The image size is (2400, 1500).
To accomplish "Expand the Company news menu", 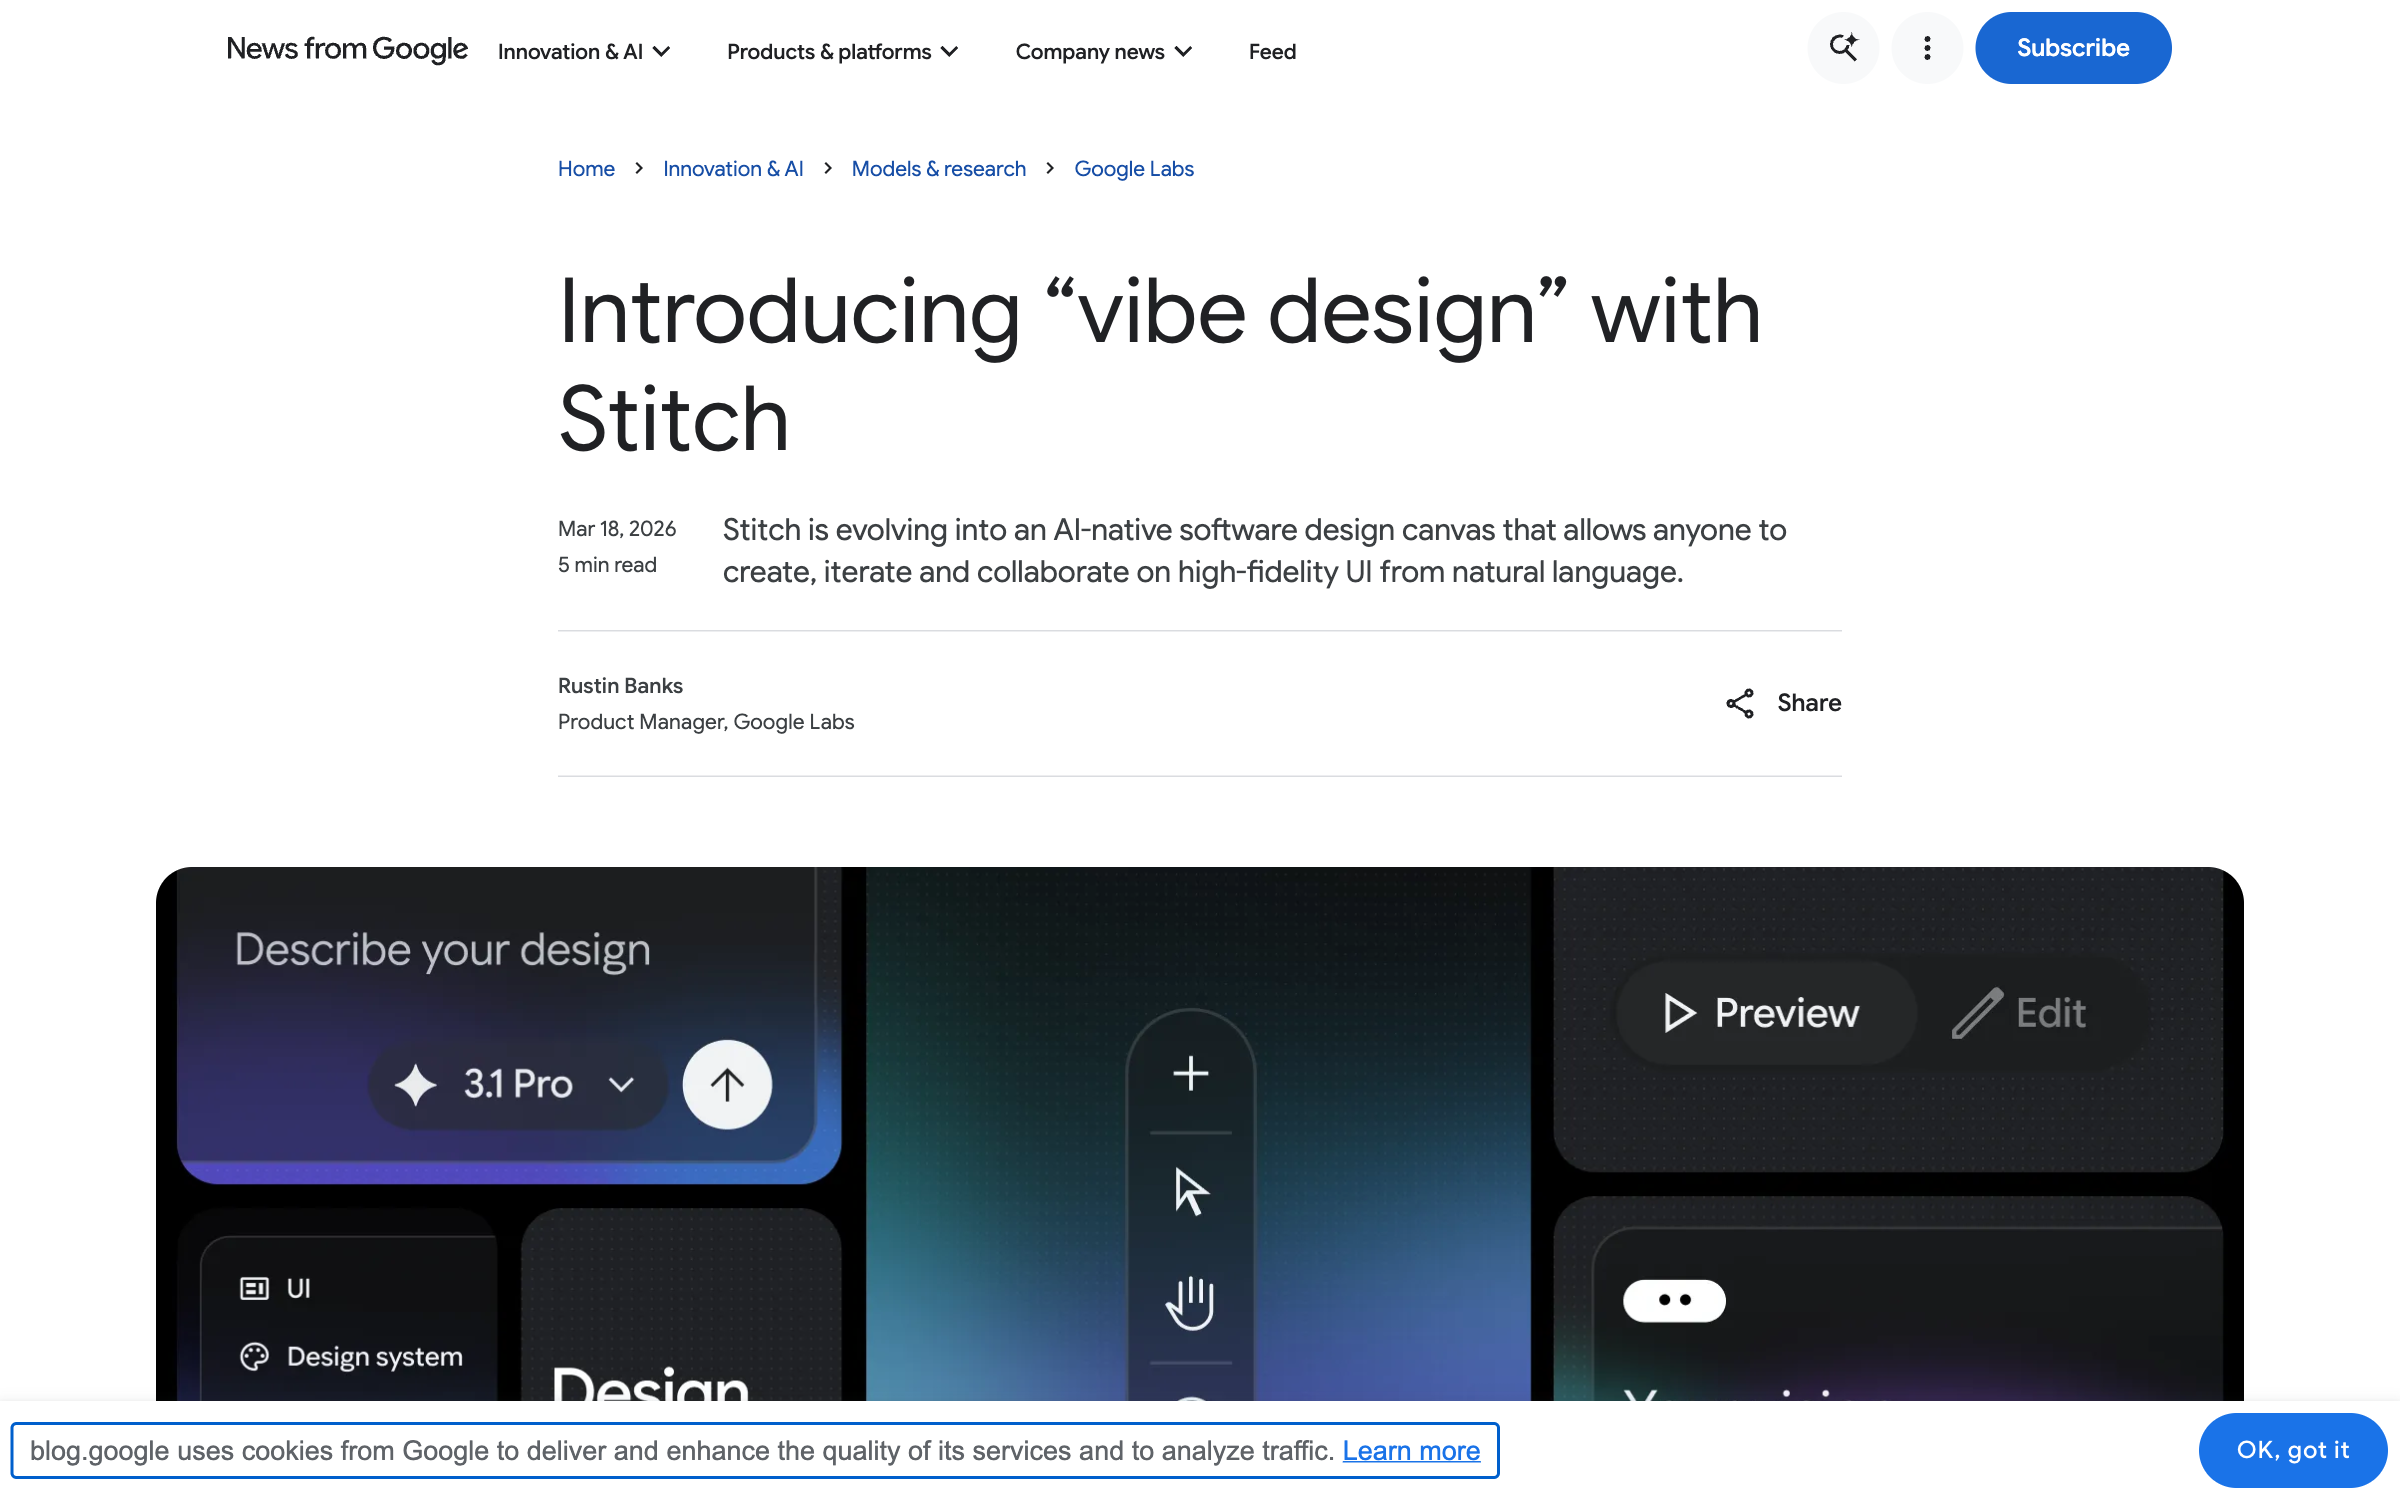I will coord(1103,51).
